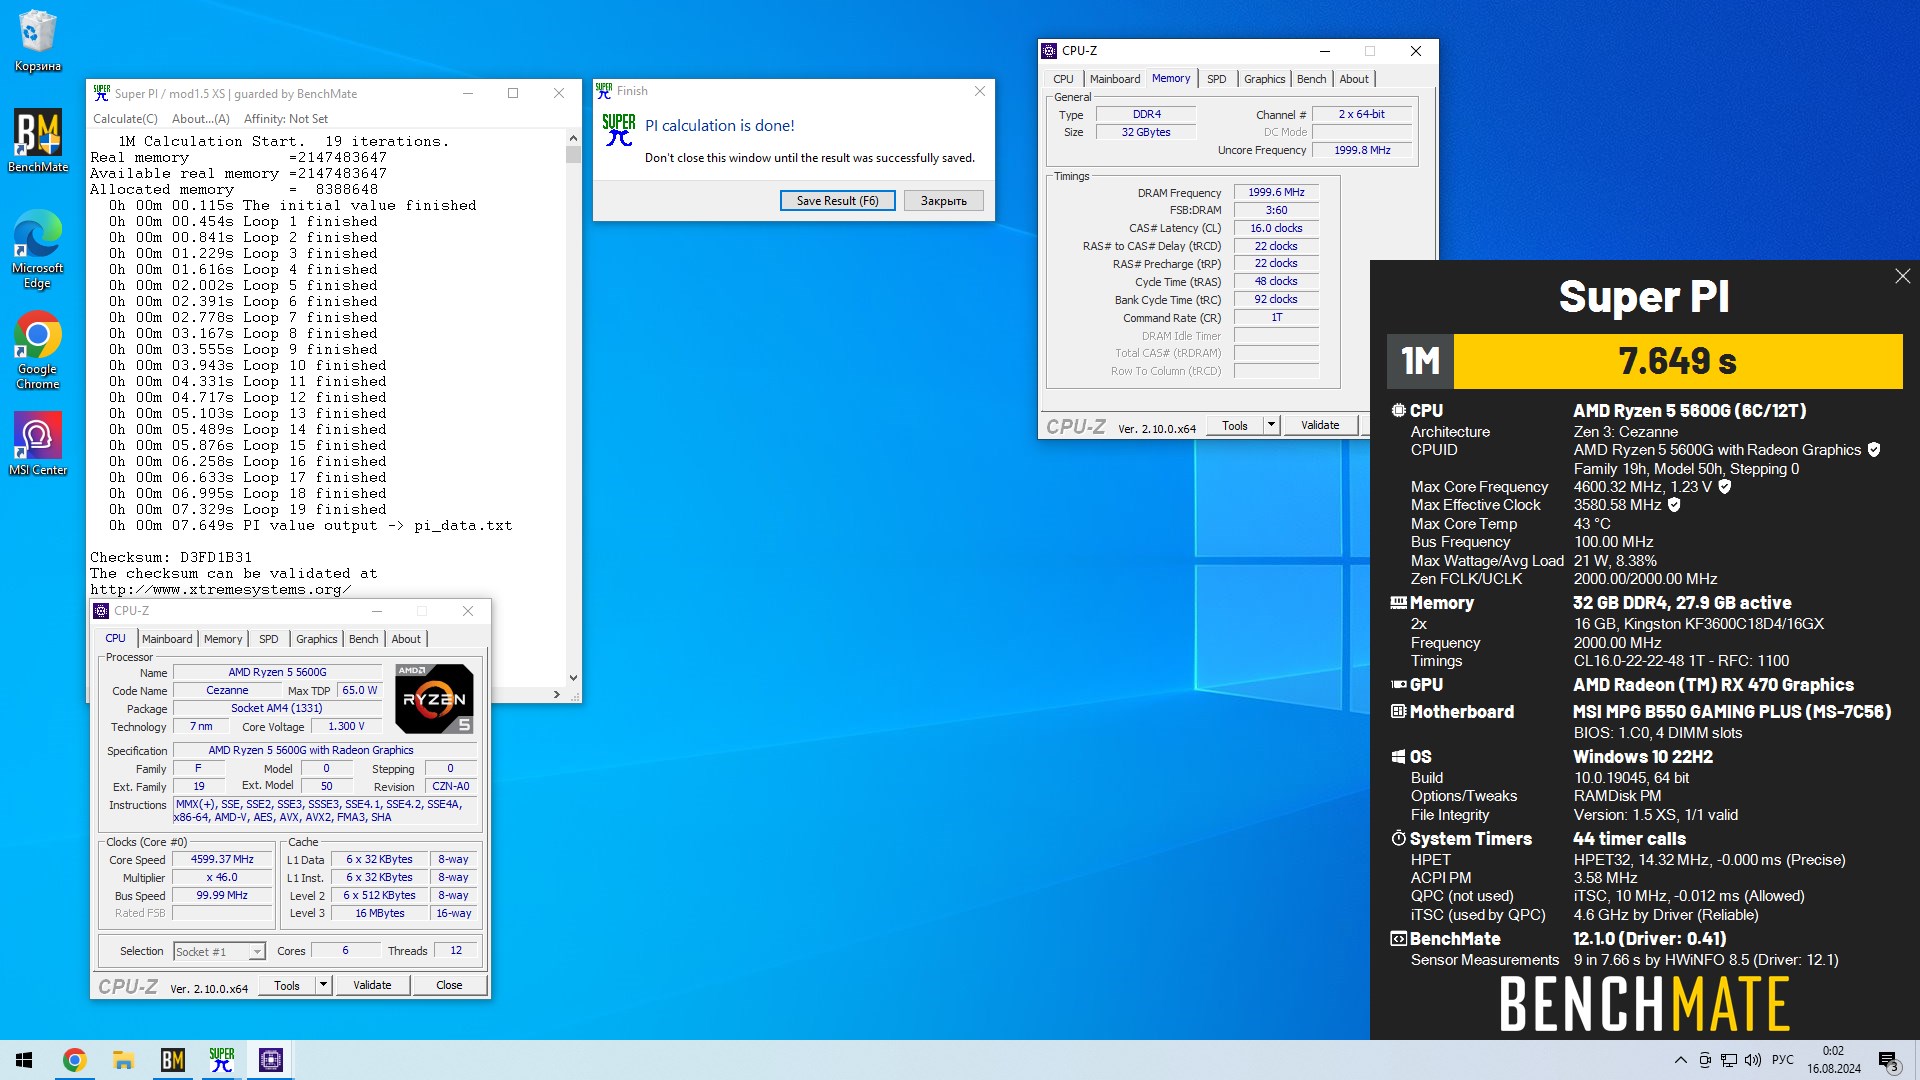Click Tools button in lower CPU-Z window
Viewport: 1920px width, 1080px height.
tap(287, 985)
